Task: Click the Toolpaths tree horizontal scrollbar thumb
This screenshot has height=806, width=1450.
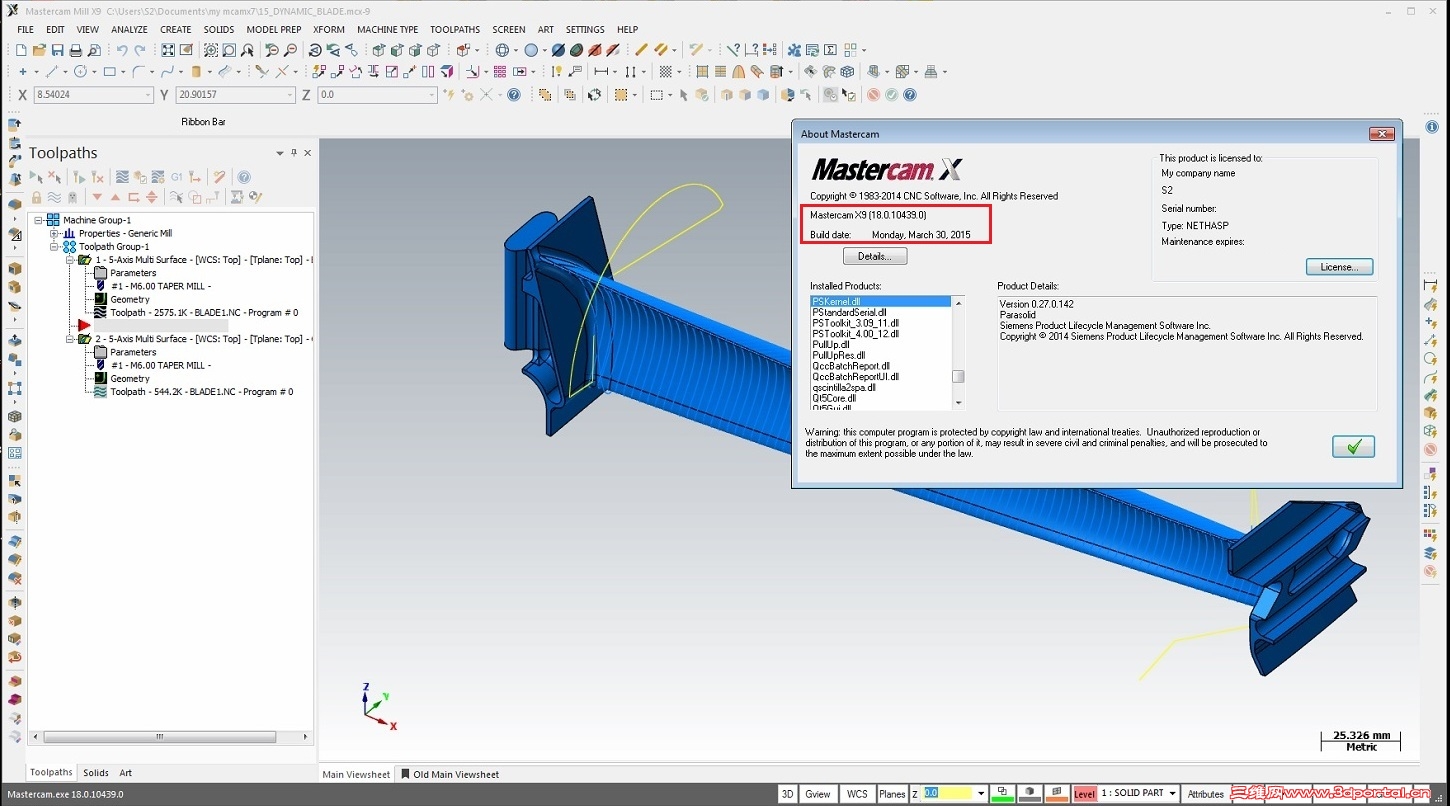Action: point(160,737)
